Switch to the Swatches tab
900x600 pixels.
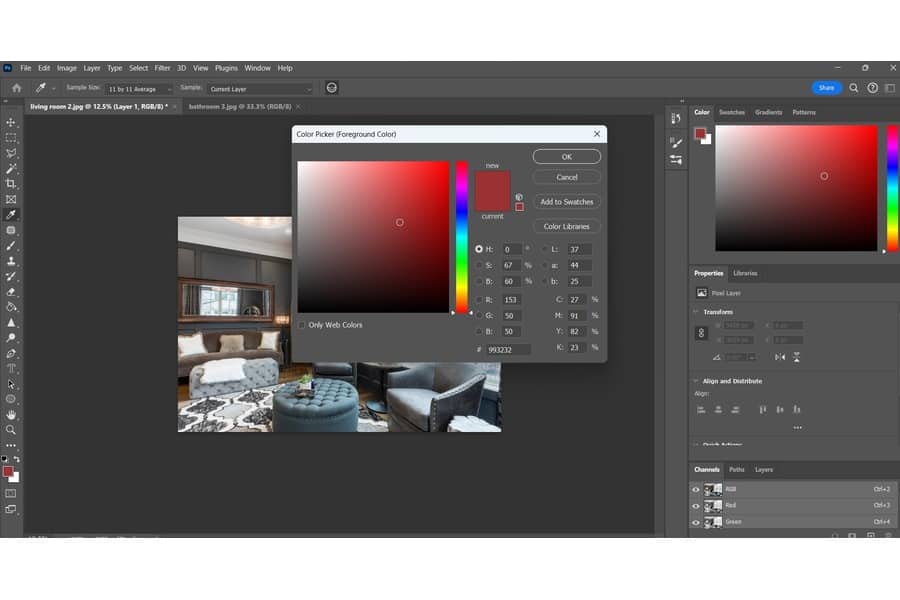click(x=732, y=113)
